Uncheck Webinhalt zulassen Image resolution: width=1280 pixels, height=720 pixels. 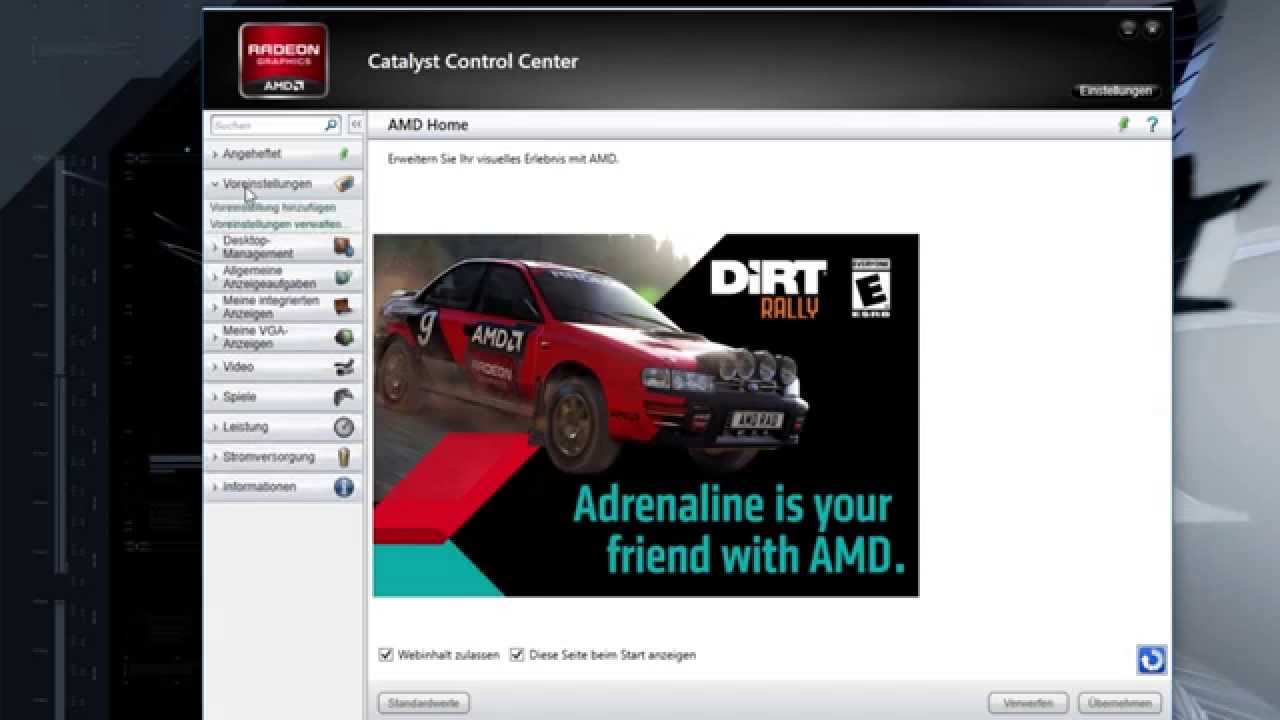pyautogui.click(x=386, y=655)
